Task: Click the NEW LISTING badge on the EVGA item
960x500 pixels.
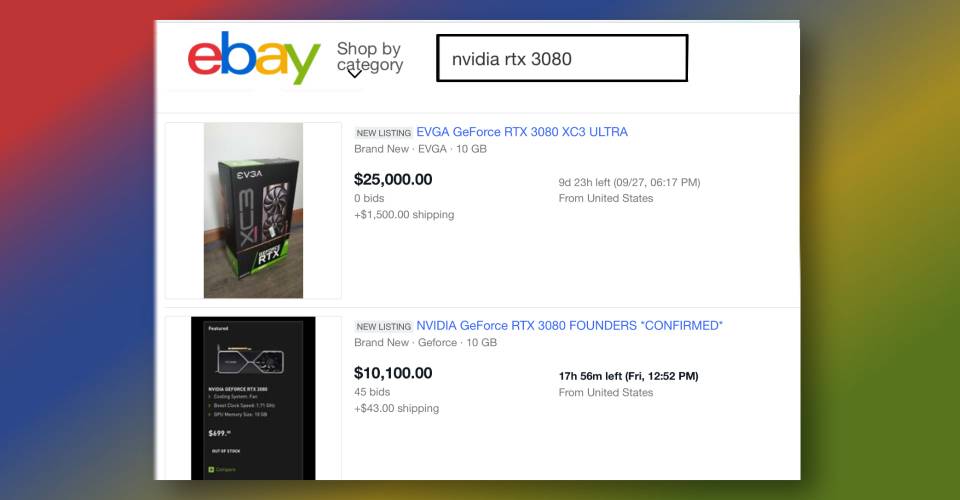Action: (384, 133)
